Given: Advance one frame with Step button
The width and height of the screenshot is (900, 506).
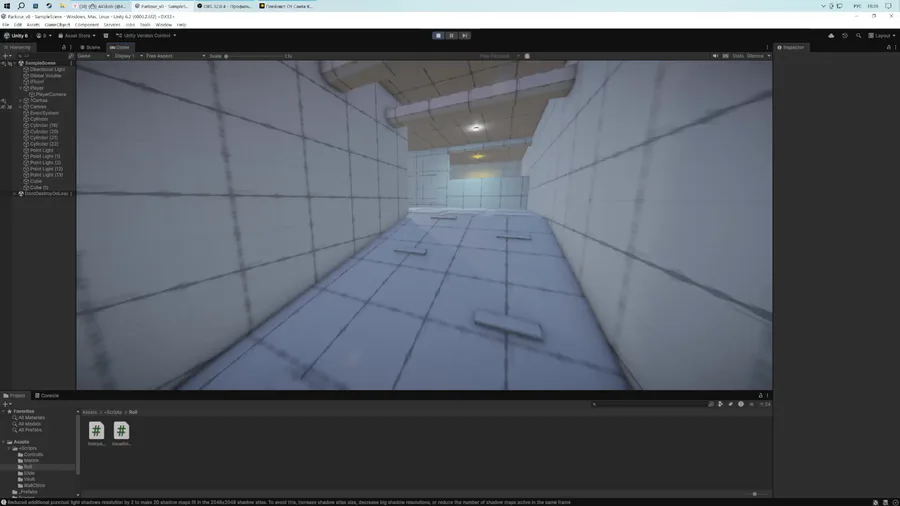Looking at the screenshot, I should (464, 36).
